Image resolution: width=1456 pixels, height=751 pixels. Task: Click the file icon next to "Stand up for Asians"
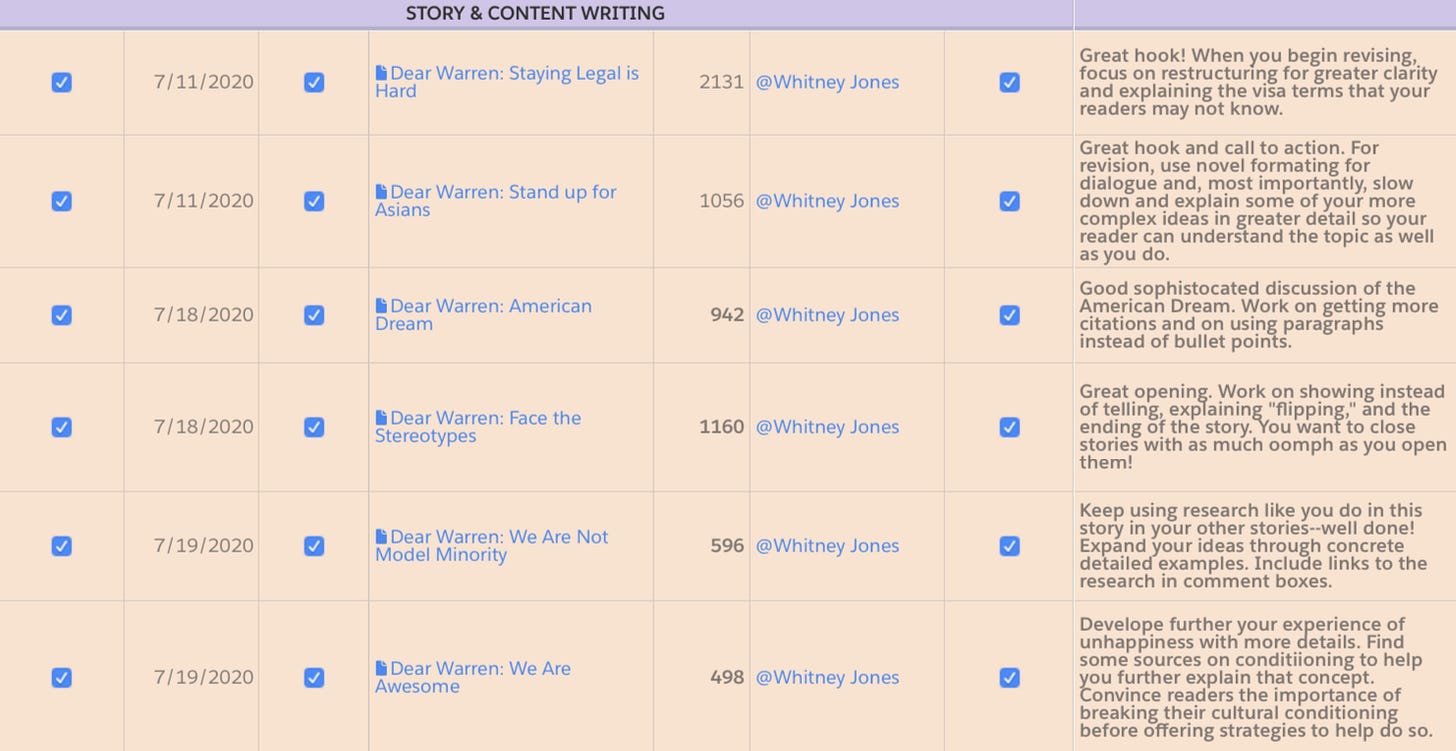pyautogui.click(x=381, y=192)
